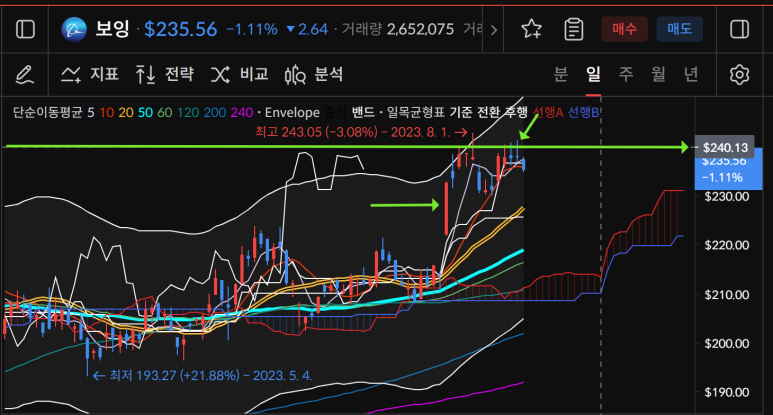
Task: Switch to 년 yearly timeframe
Action: coord(691,74)
